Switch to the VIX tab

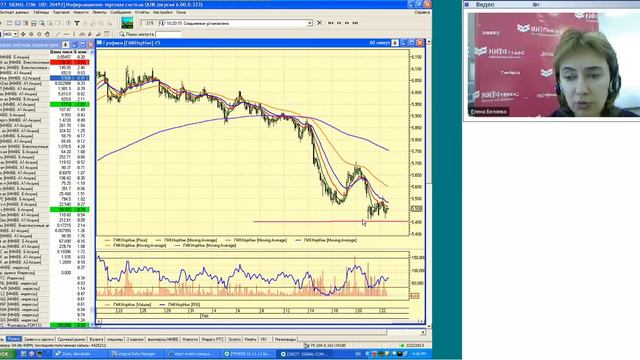point(264,339)
